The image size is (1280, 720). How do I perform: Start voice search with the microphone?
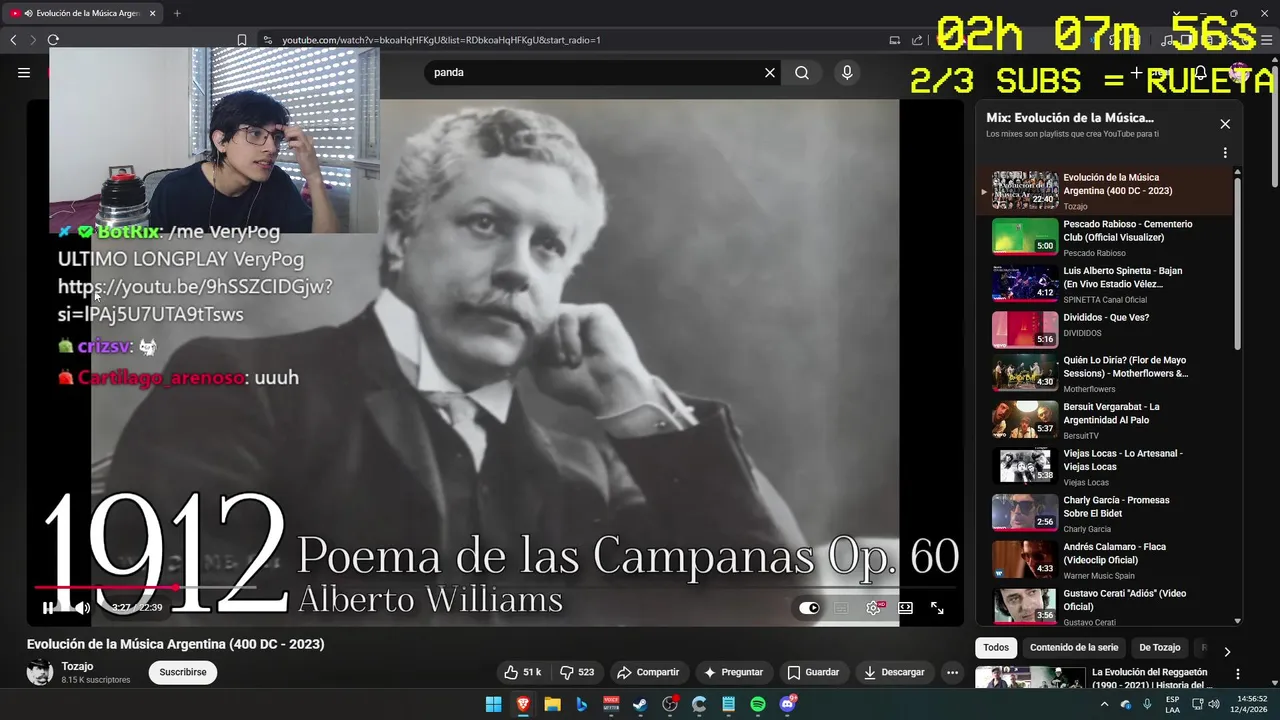click(x=847, y=72)
